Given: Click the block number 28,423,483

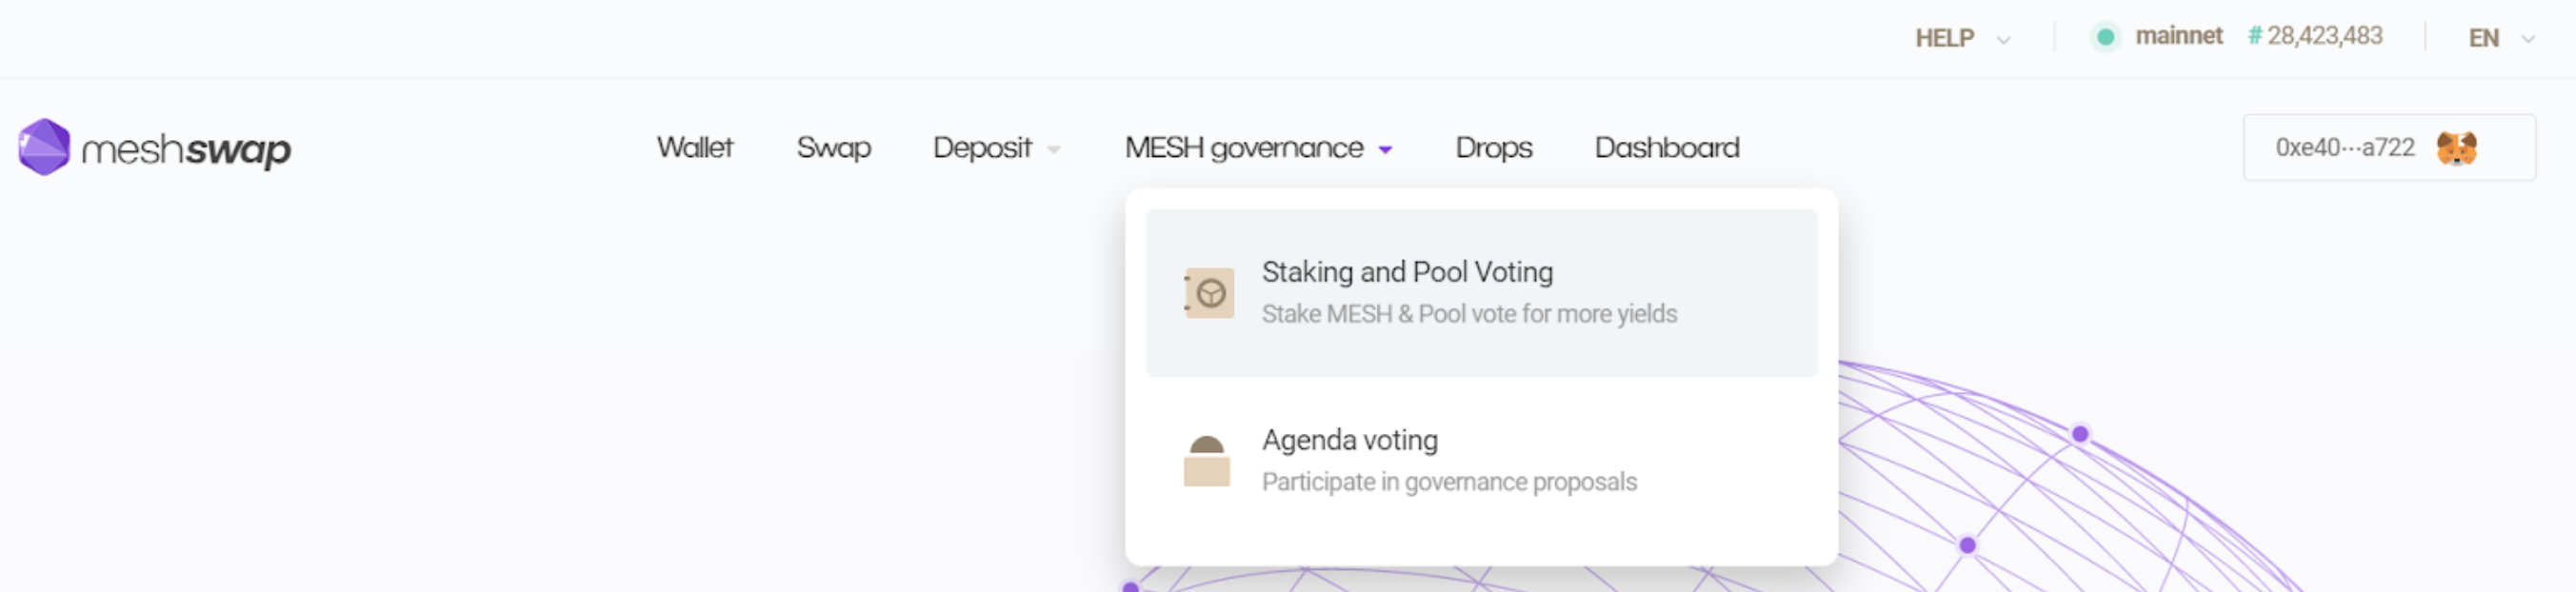Looking at the screenshot, I should click(2324, 36).
